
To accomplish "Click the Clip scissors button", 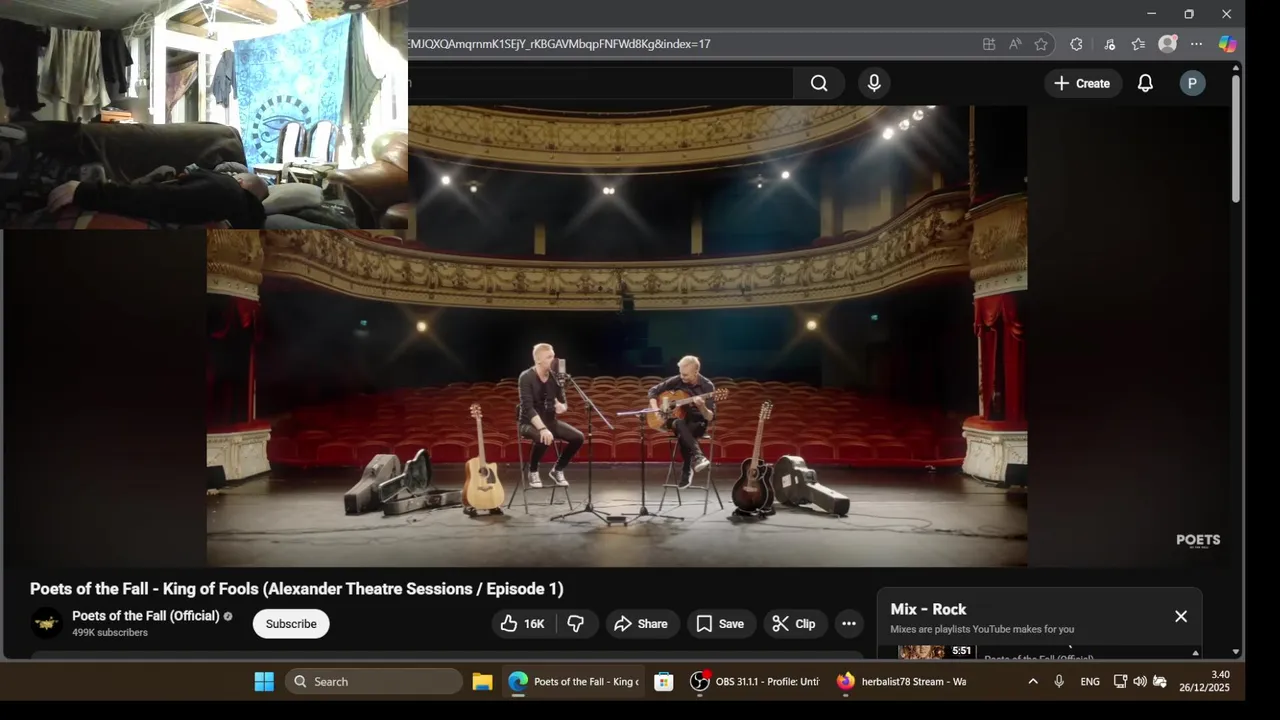I will click(794, 624).
